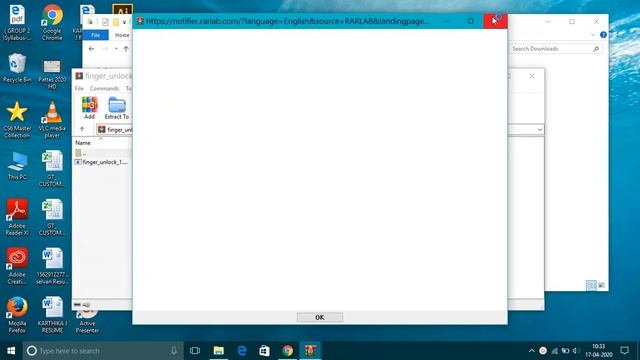Open the Recycle Bin desktop icon
Viewport: 640px width, 360px height.
[x=17, y=68]
